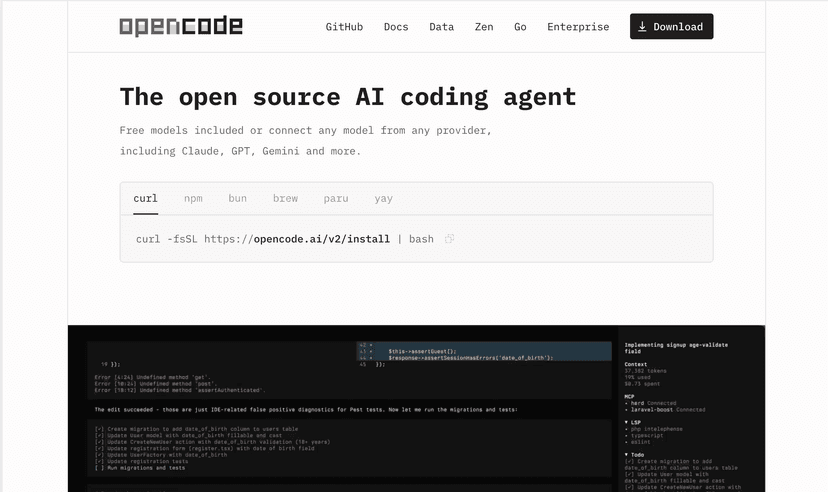Click the '$this->assertGuest();' code line
This screenshot has width=828, height=492.
[x=422, y=351]
